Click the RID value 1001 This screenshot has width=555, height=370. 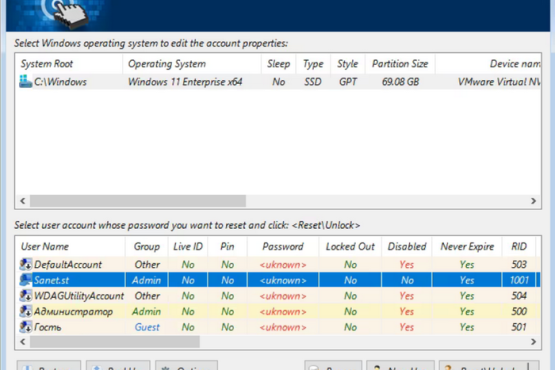coord(519,280)
